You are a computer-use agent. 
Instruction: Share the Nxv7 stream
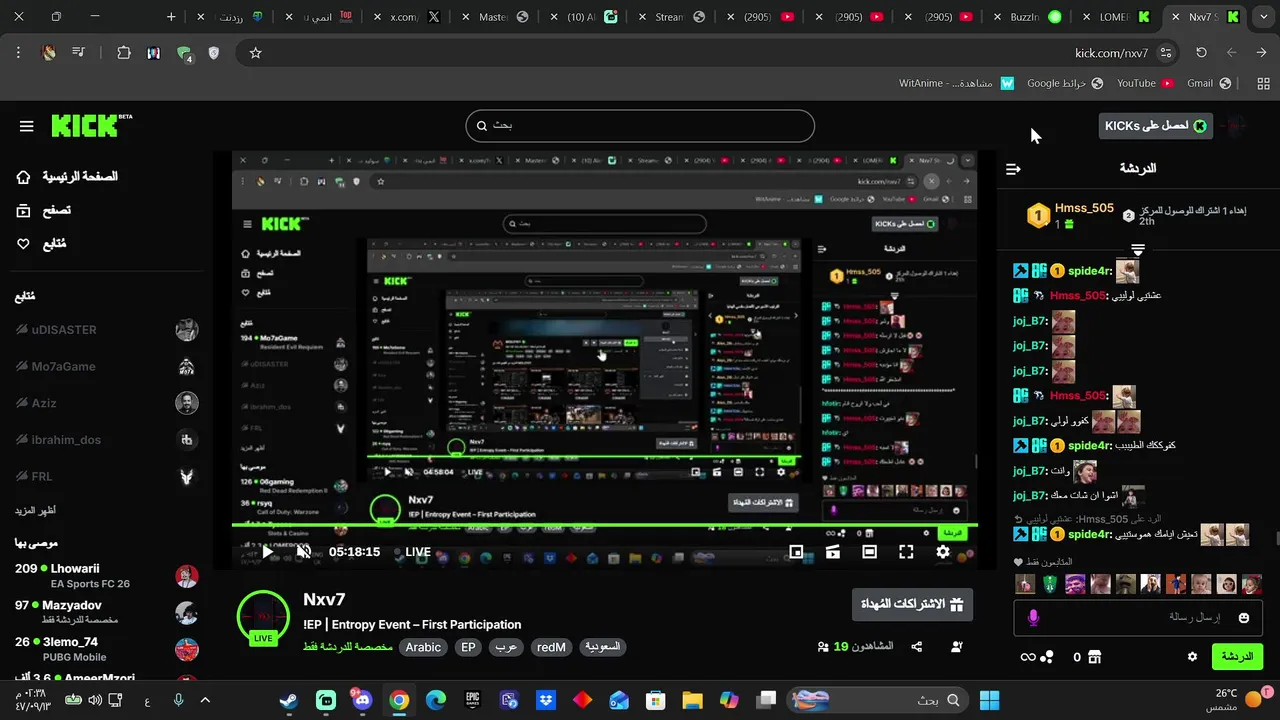coord(917,647)
